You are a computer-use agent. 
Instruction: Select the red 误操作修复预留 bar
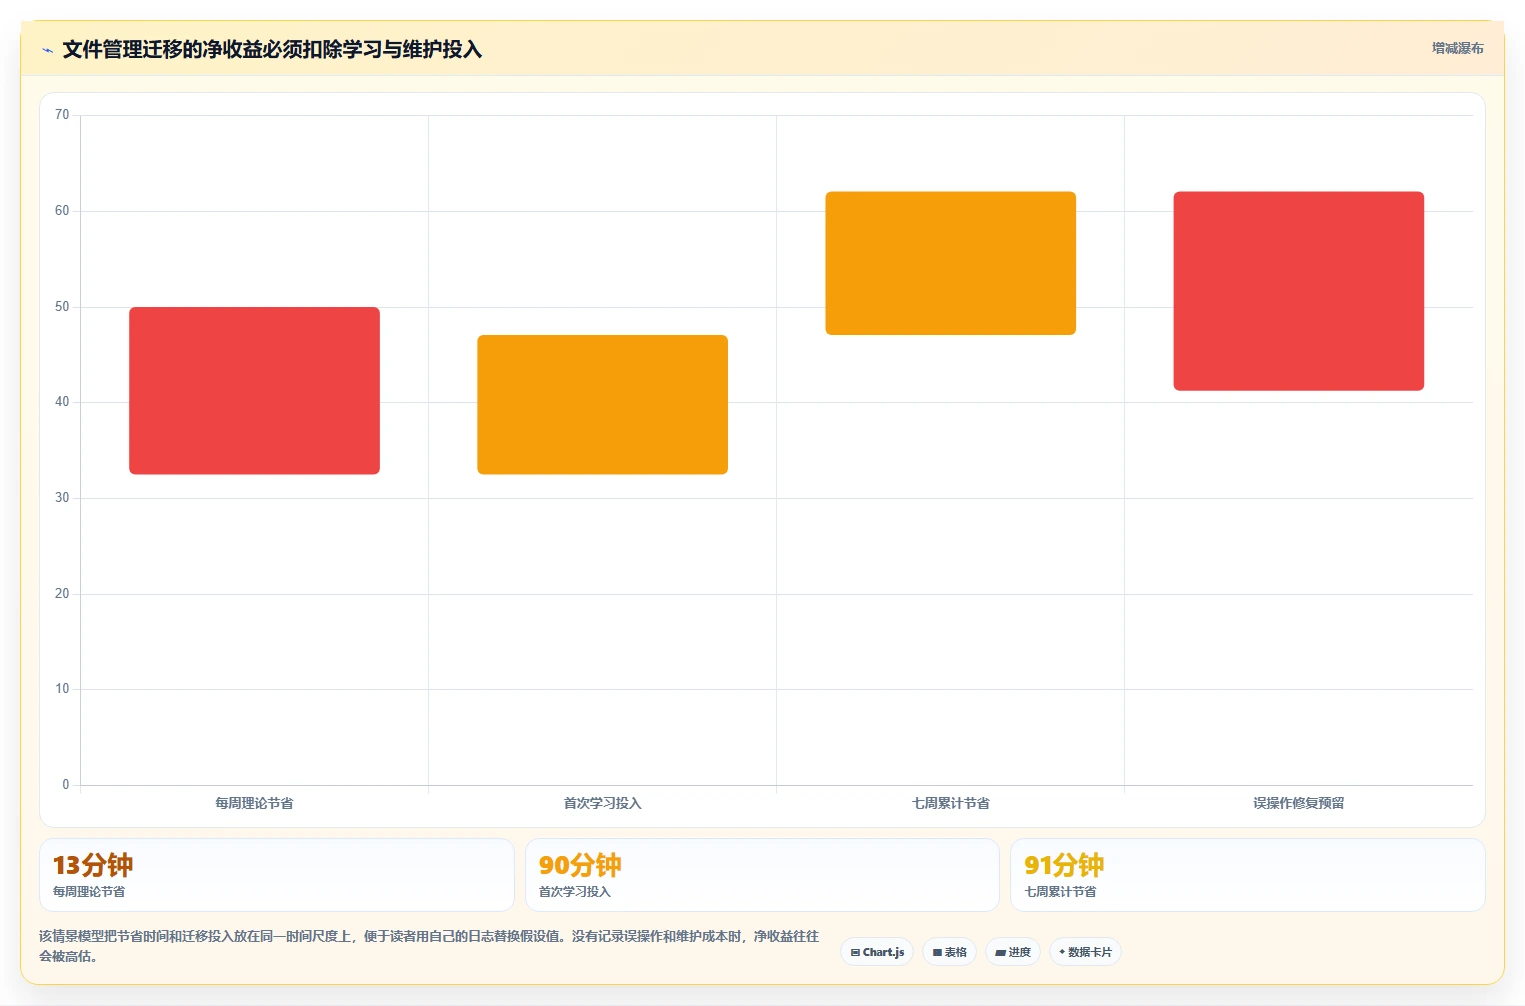(1298, 291)
